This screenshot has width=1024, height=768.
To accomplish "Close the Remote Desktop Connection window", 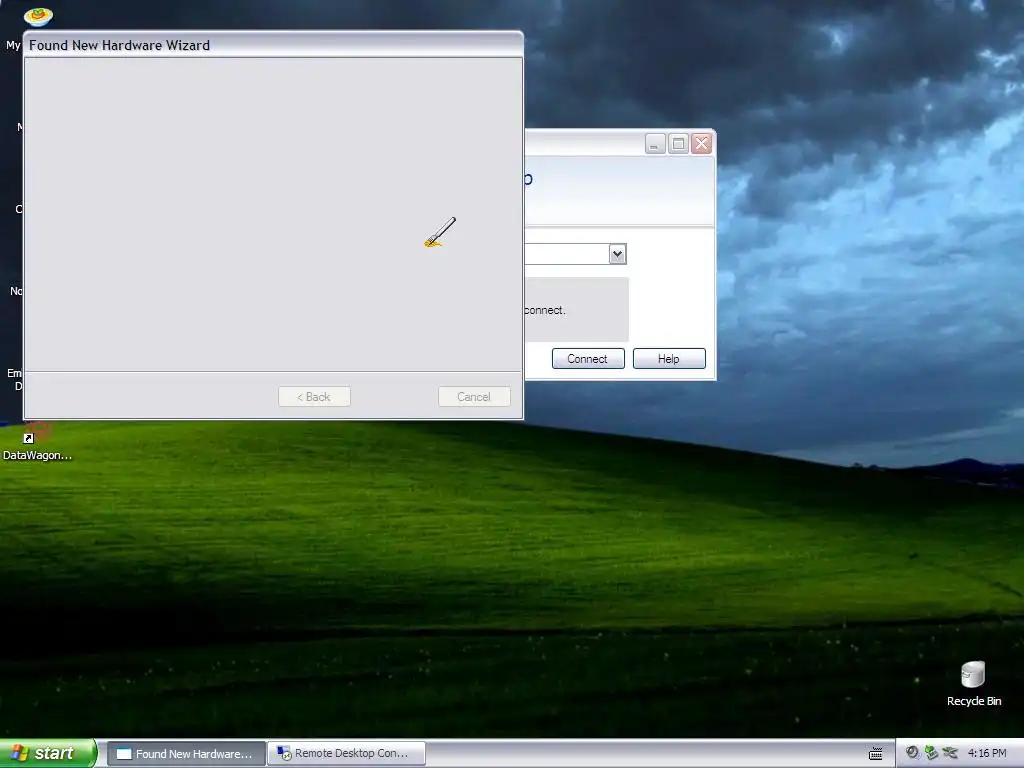I will point(702,144).
